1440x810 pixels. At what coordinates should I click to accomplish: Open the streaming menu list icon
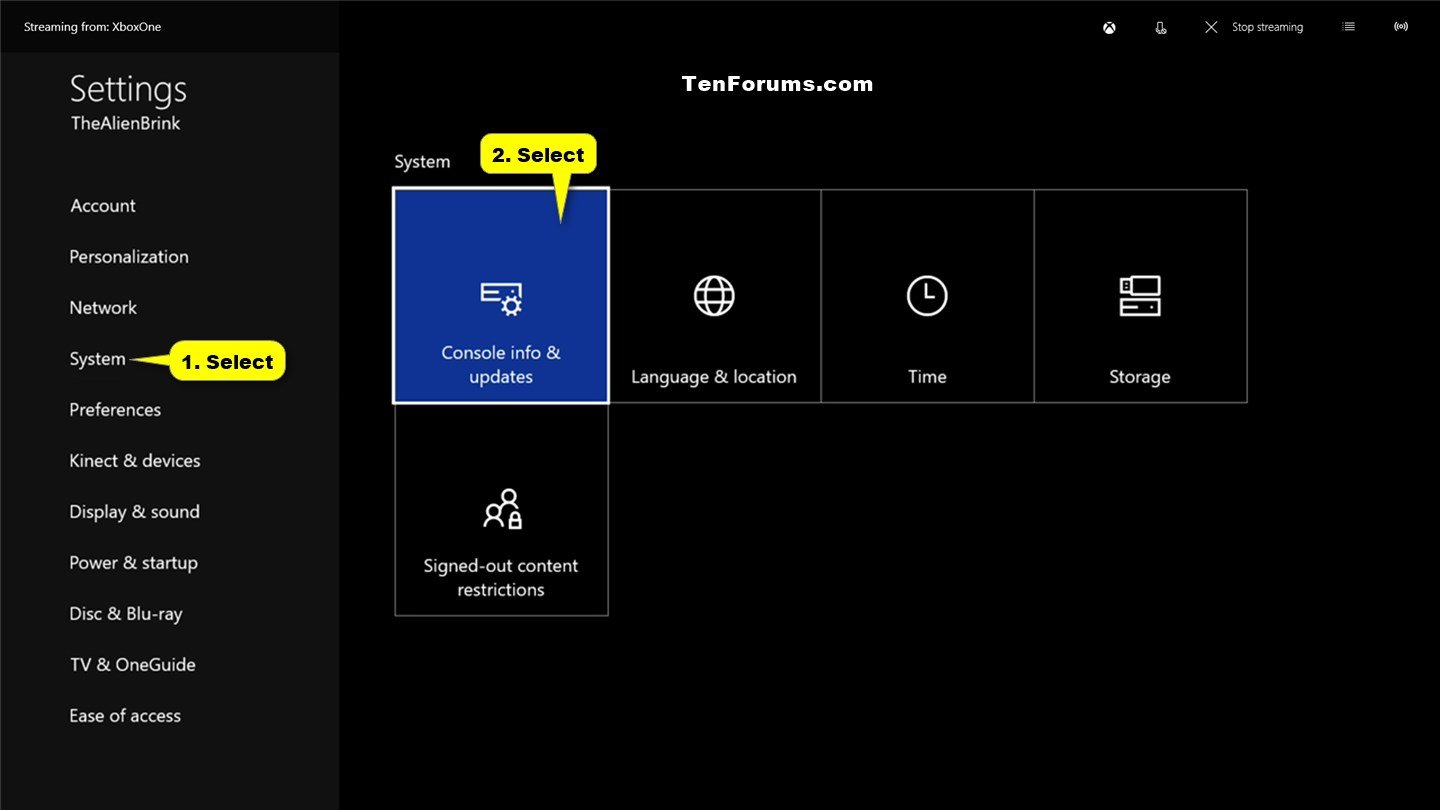point(1349,27)
